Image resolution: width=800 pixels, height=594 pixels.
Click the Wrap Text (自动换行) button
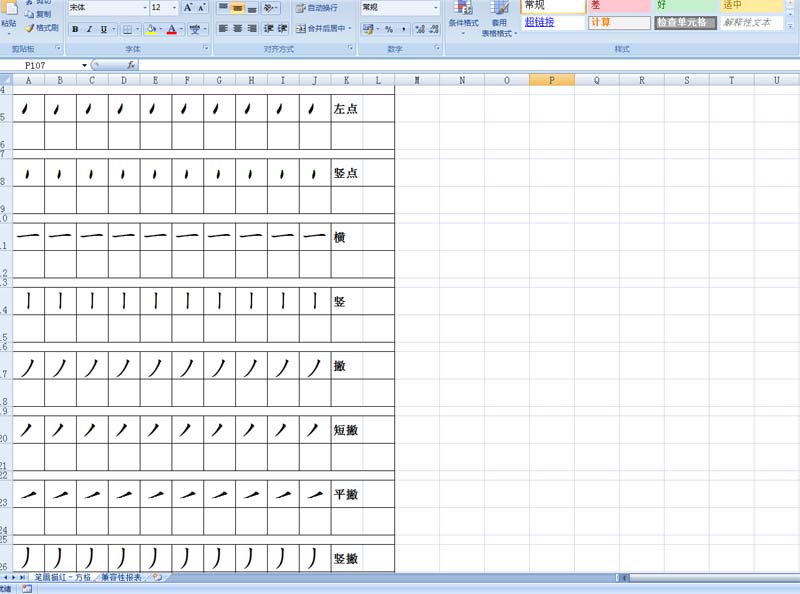(x=316, y=8)
